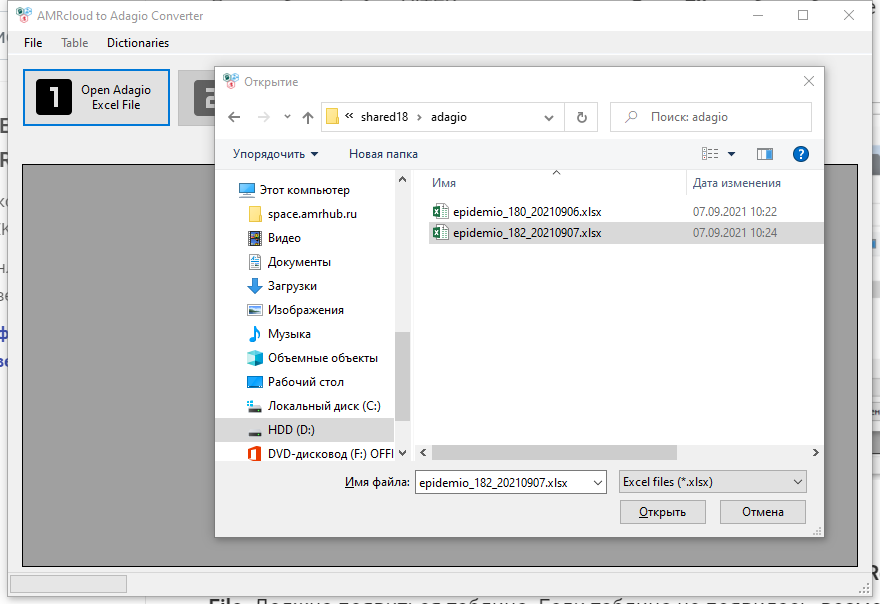Click the adagio path segment
Viewport: 880px width, 604px height.
[449, 117]
